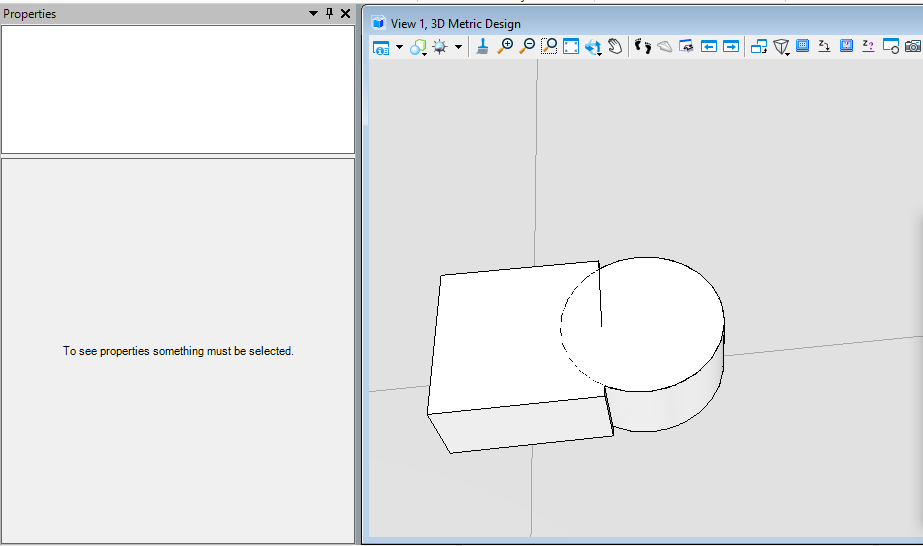Click the Set Active Depth icon
The height and width of the screenshot is (546, 923).
point(824,46)
